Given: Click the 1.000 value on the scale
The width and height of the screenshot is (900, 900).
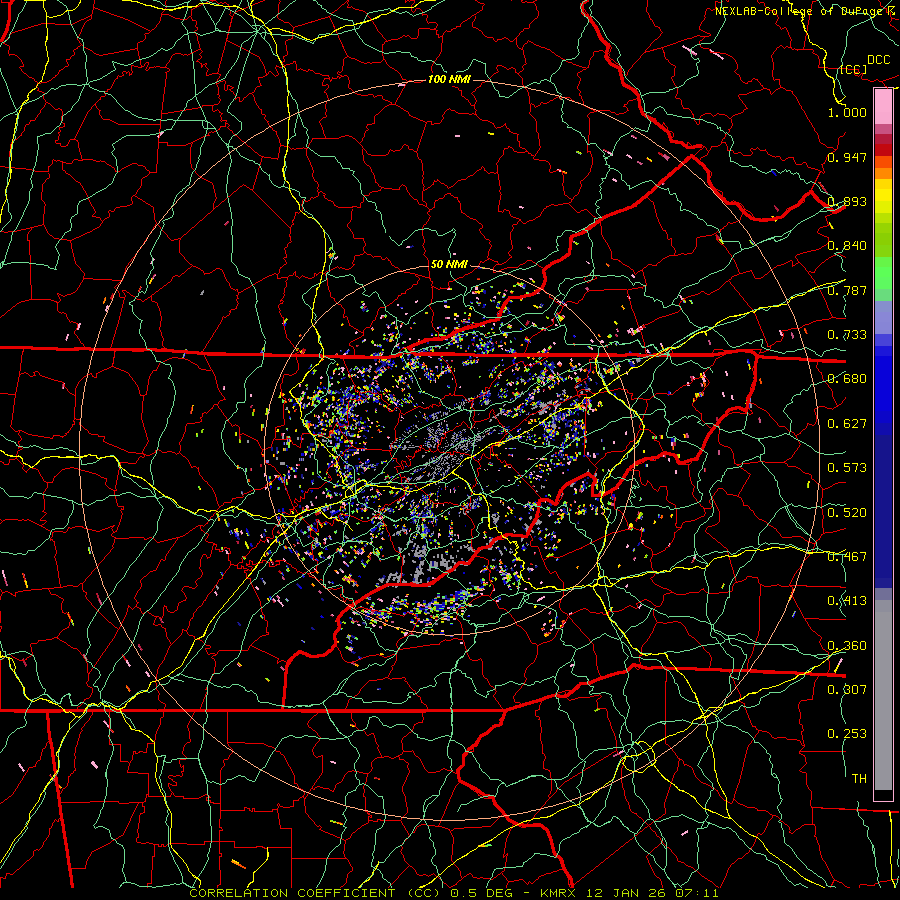Looking at the screenshot, I should click(x=847, y=112).
